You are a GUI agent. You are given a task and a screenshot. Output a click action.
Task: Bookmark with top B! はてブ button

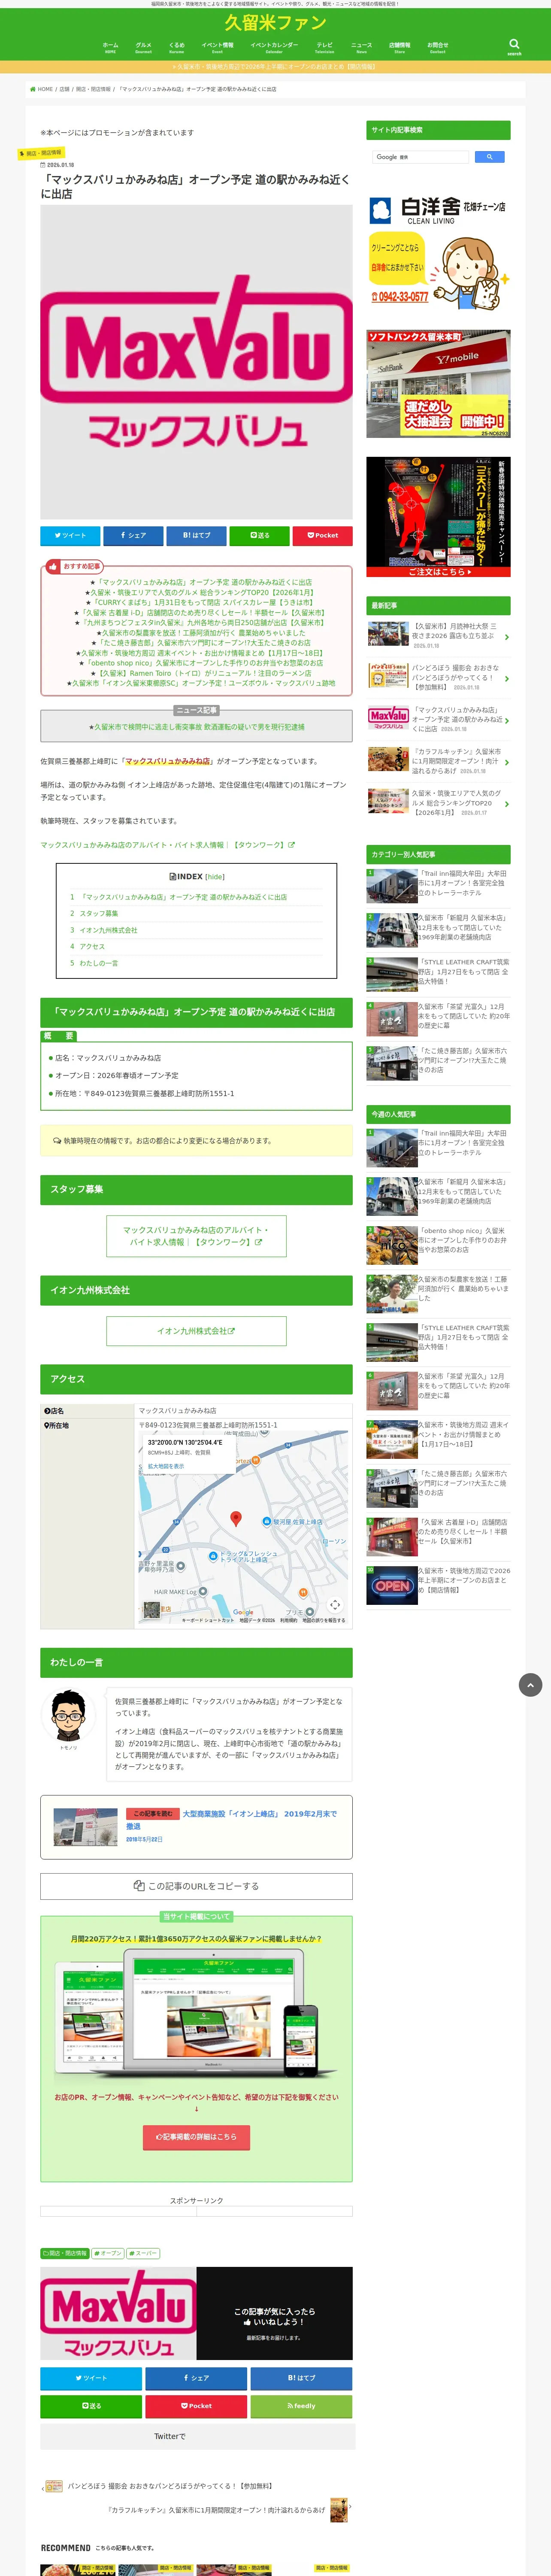tap(196, 535)
